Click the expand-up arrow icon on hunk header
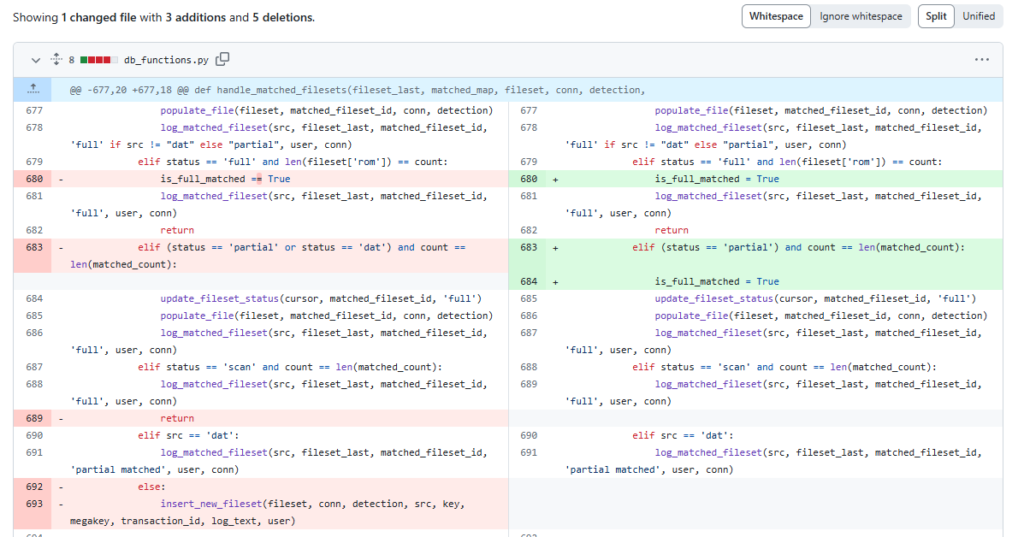This screenshot has height=537, width=1024. click(x=34, y=90)
